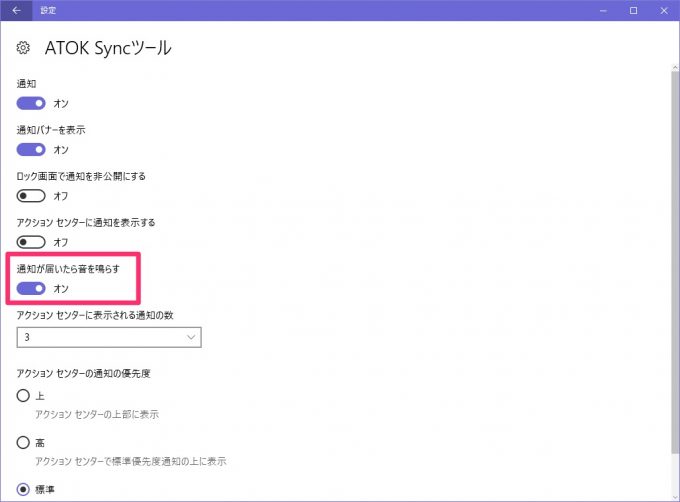Turn off the 通知 toggle
680x502 pixels.
(x=31, y=104)
